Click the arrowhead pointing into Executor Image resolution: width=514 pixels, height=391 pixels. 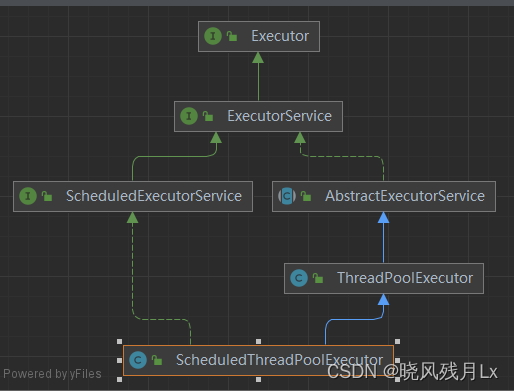point(258,58)
